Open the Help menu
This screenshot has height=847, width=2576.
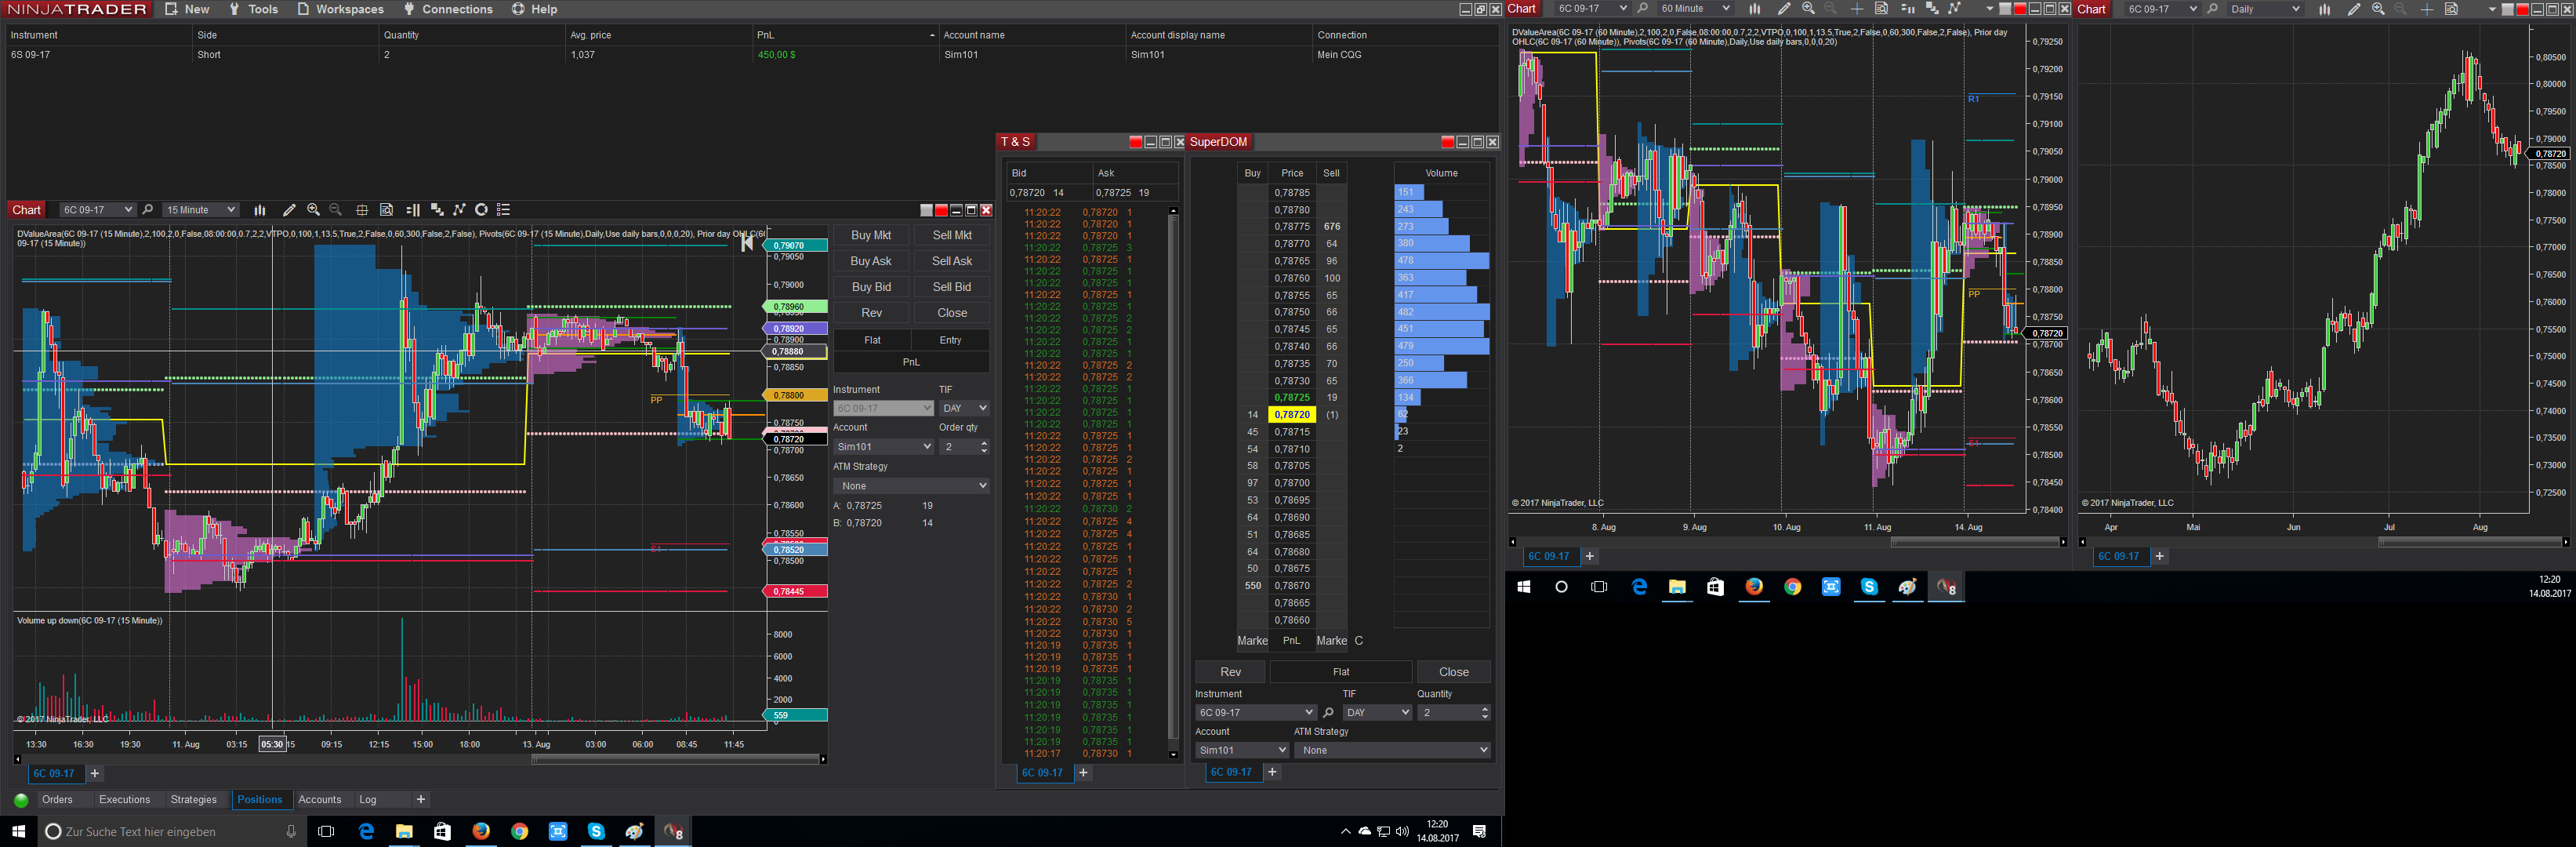point(534,9)
